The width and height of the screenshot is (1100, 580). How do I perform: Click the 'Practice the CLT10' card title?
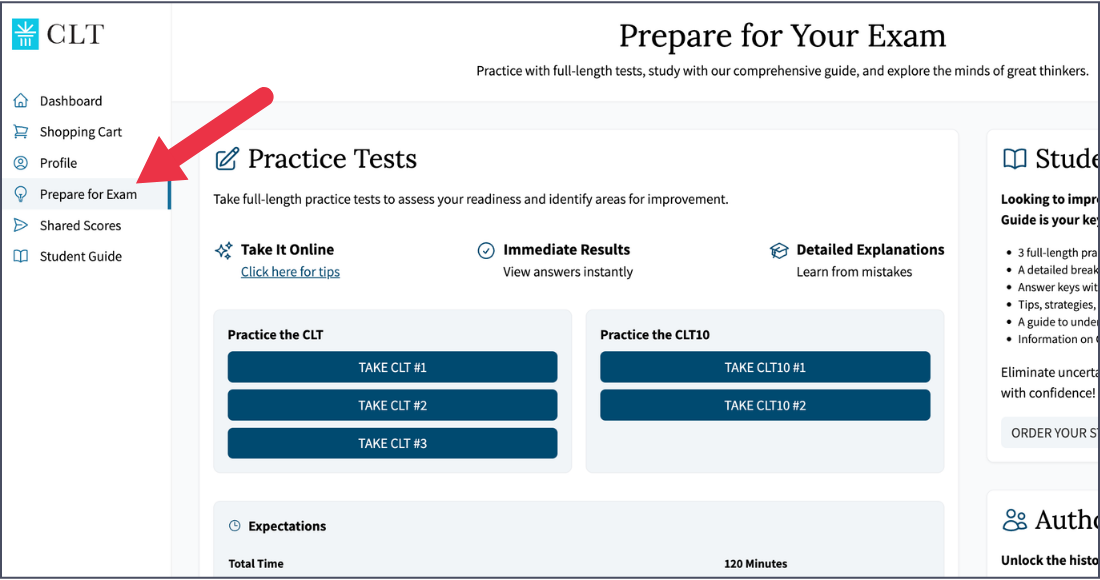[x=655, y=335]
